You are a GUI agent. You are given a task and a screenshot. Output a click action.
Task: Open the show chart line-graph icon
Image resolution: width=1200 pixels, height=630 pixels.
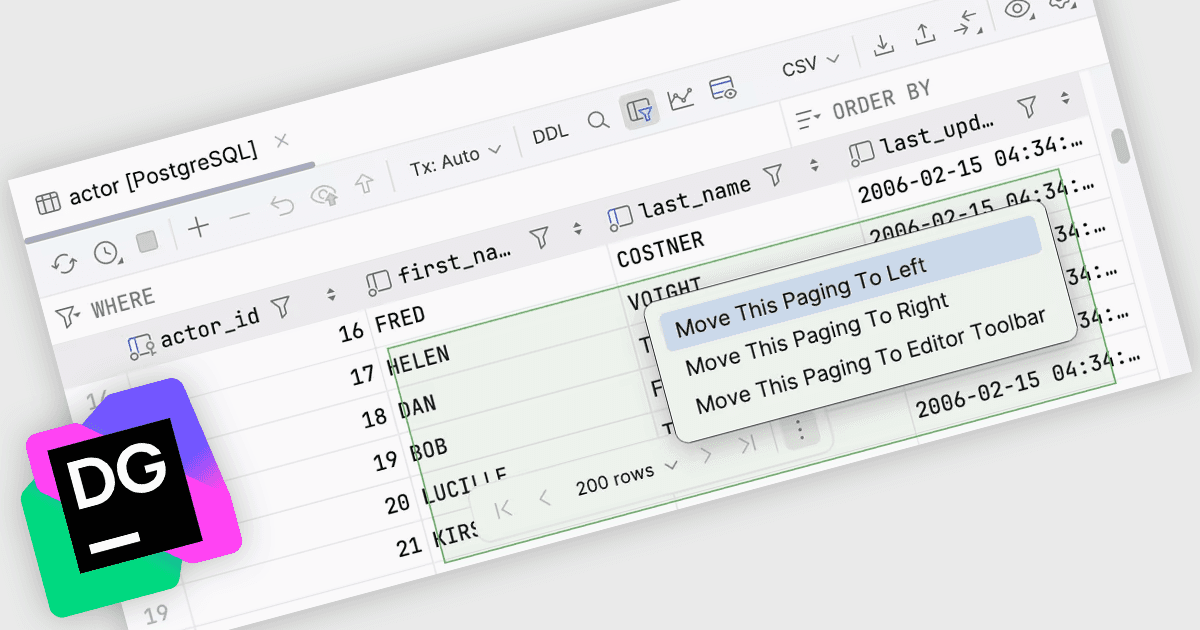click(681, 99)
